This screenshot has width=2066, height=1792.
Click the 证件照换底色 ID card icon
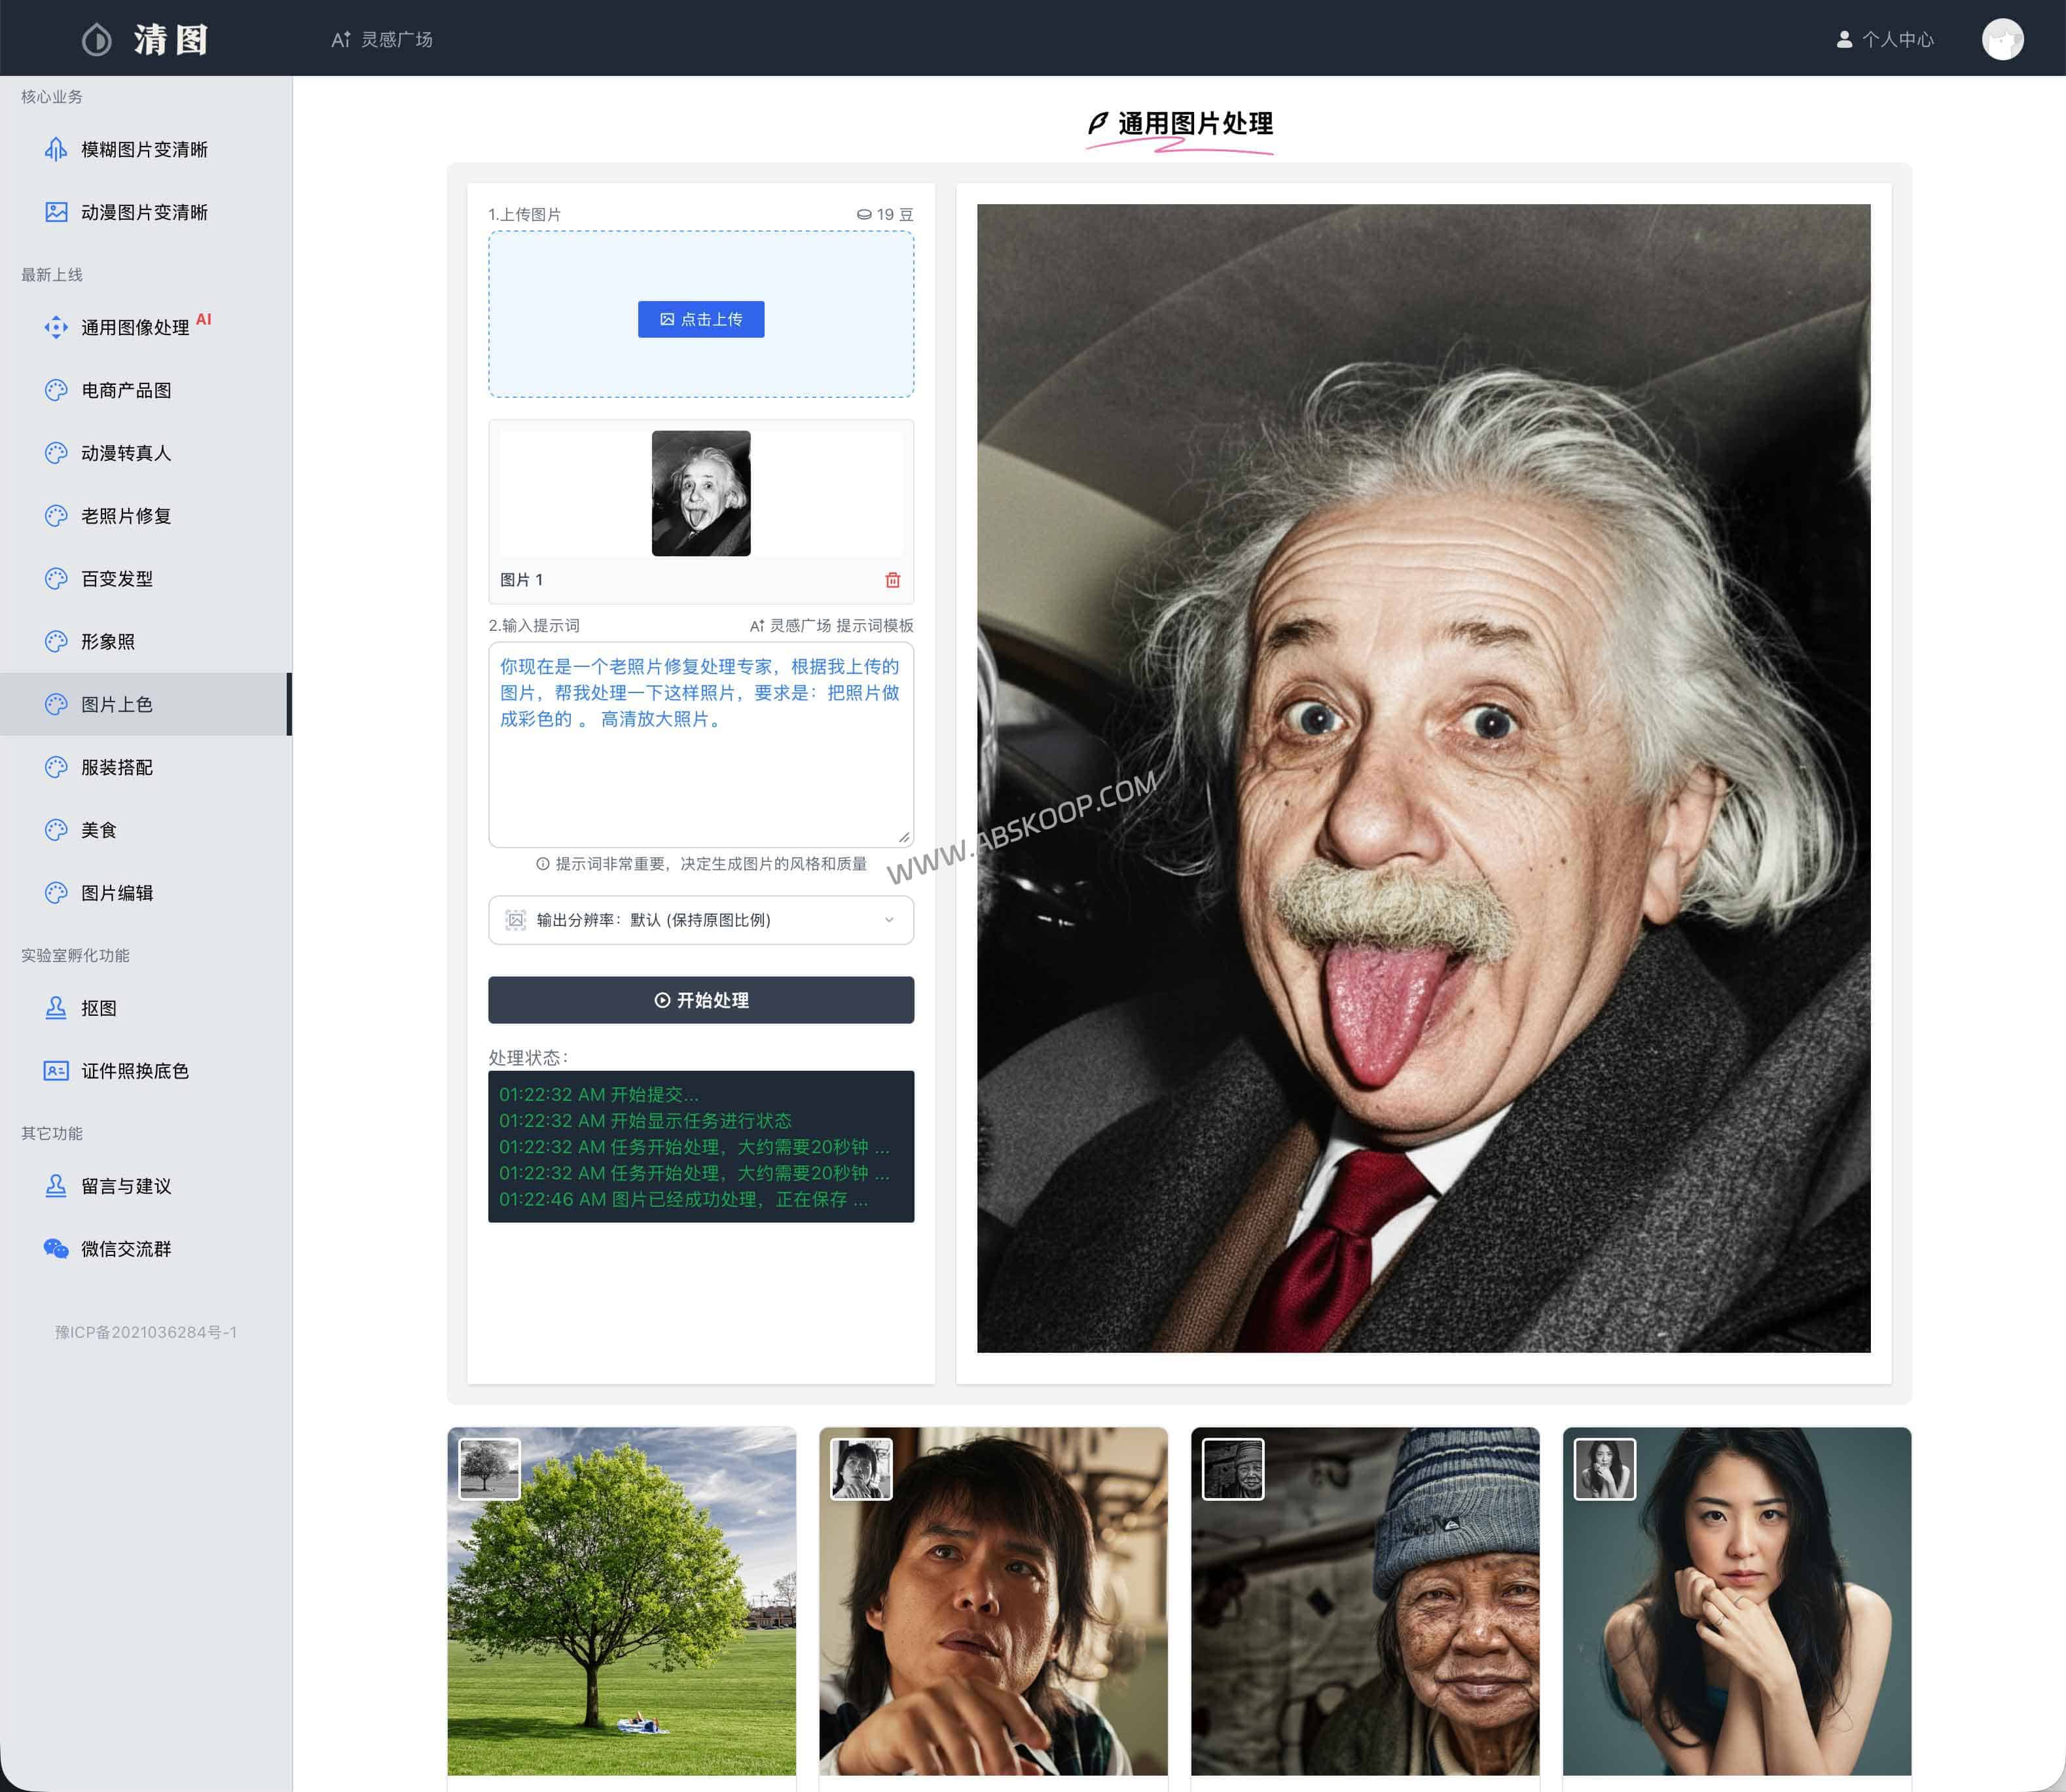click(x=56, y=1071)
